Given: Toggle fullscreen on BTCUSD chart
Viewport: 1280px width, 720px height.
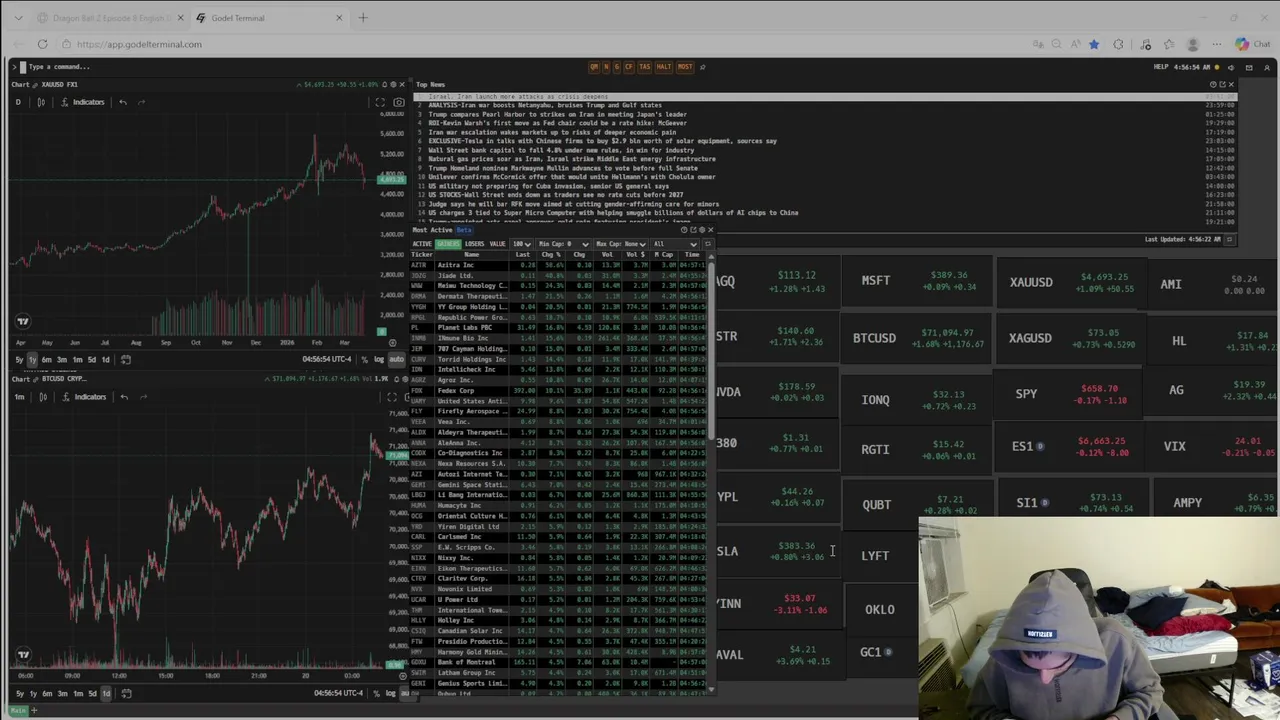Looking at the screenshot, I should tap(391, 397).
